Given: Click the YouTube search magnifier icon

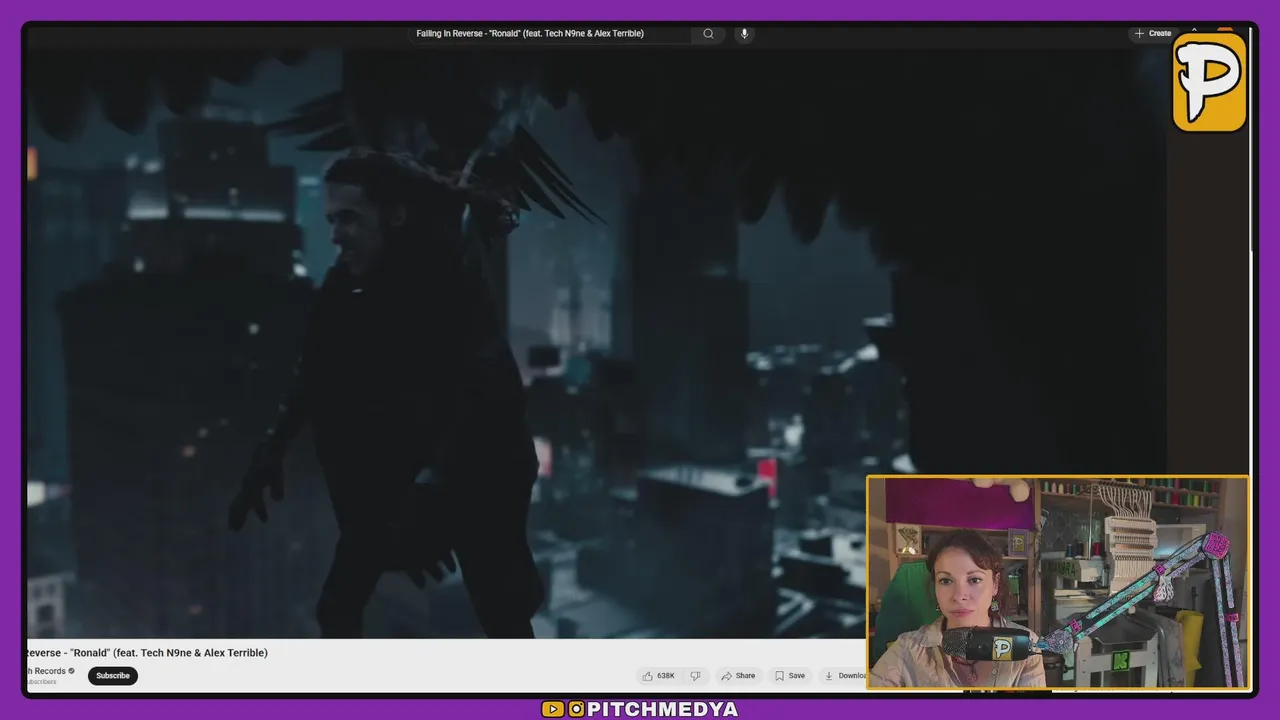Looking at the screenshot, I should pos(708,33).
